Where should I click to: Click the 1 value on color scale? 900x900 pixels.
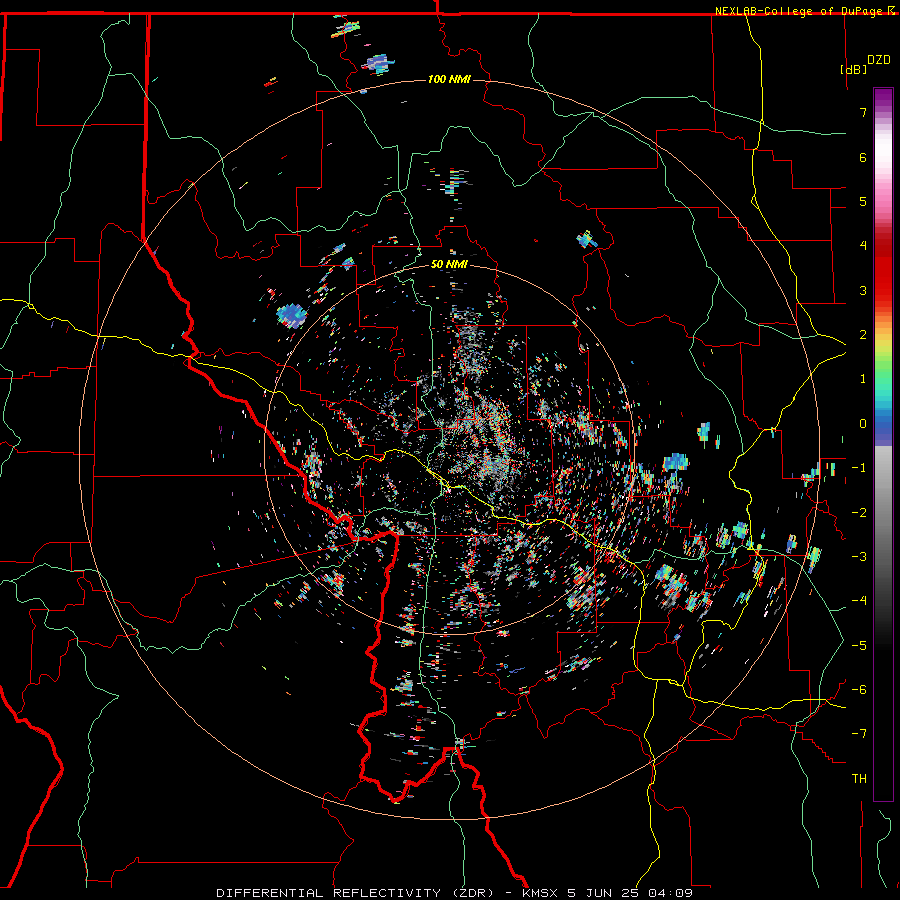click(863, 379)
